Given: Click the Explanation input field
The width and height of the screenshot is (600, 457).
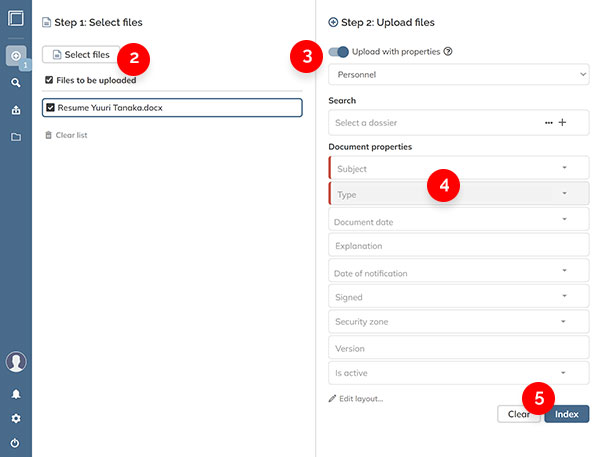Looking at the screenshot, I should point(458,245).
